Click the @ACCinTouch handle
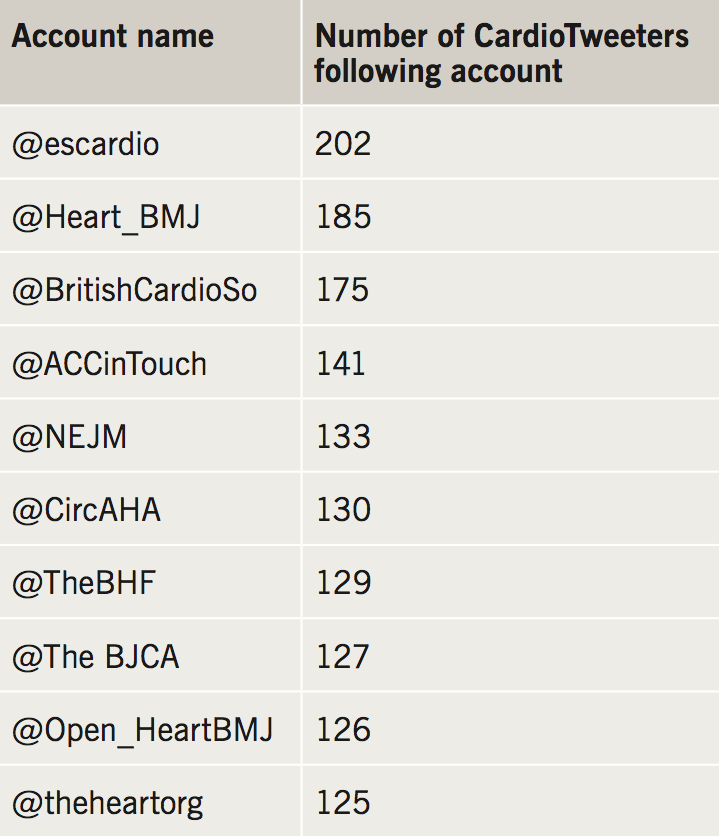This screenshot has width=719, height=836. point(109,363)
